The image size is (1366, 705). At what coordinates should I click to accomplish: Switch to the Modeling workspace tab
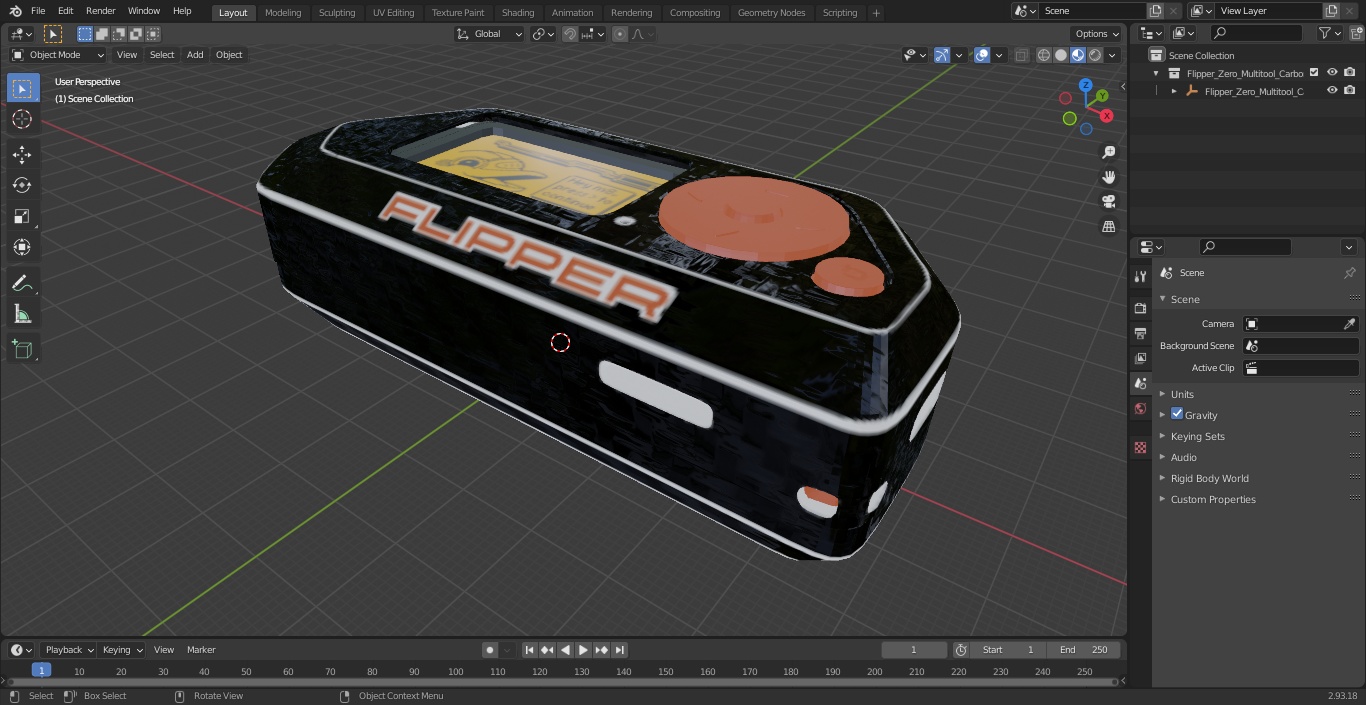point(283,12)
